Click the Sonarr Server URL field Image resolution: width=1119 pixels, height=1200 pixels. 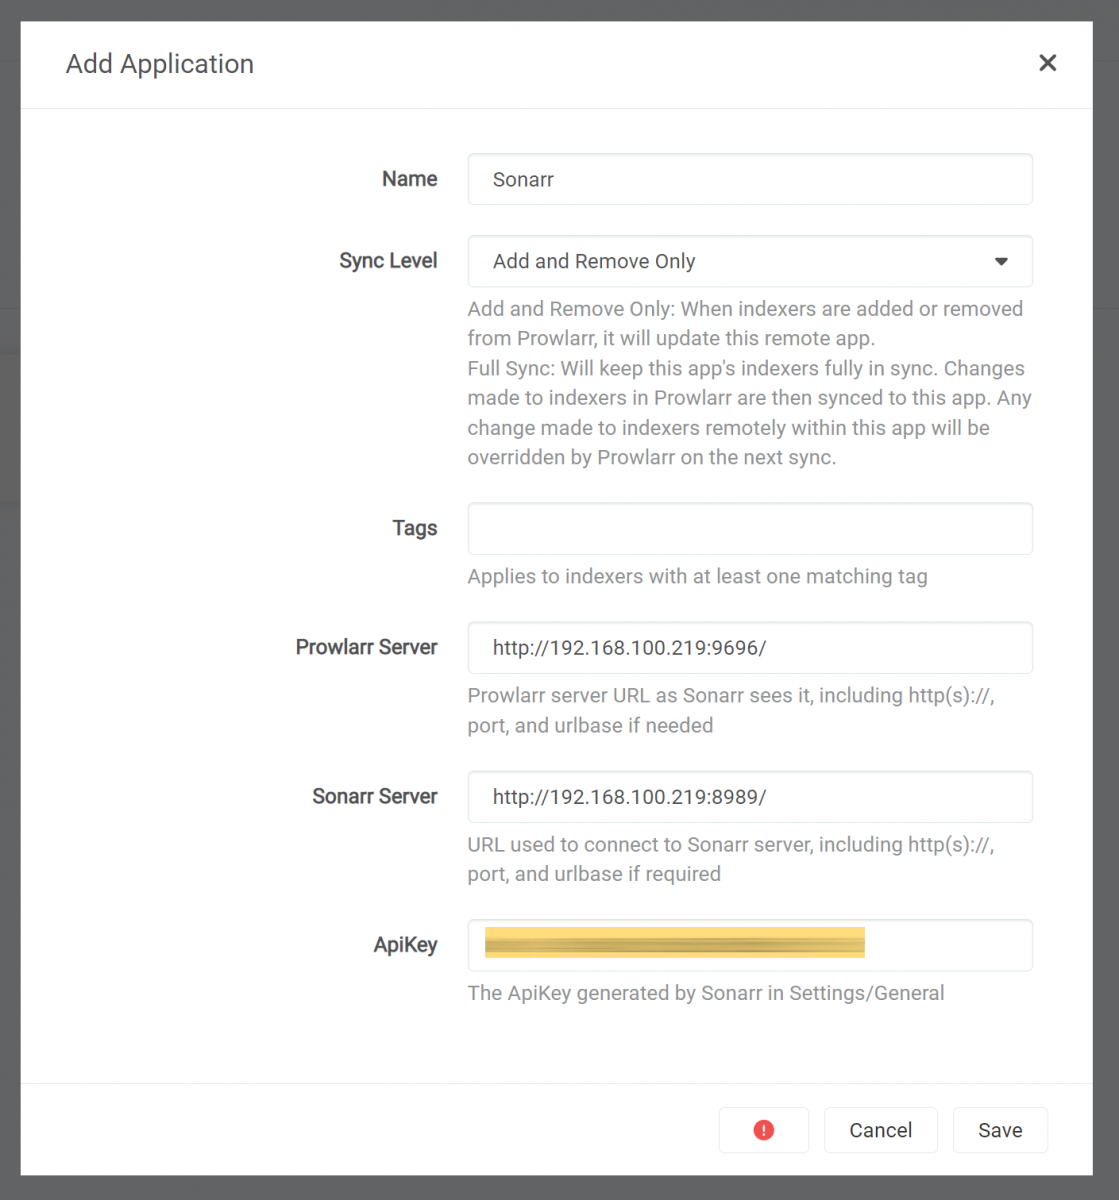coord(750,797)
